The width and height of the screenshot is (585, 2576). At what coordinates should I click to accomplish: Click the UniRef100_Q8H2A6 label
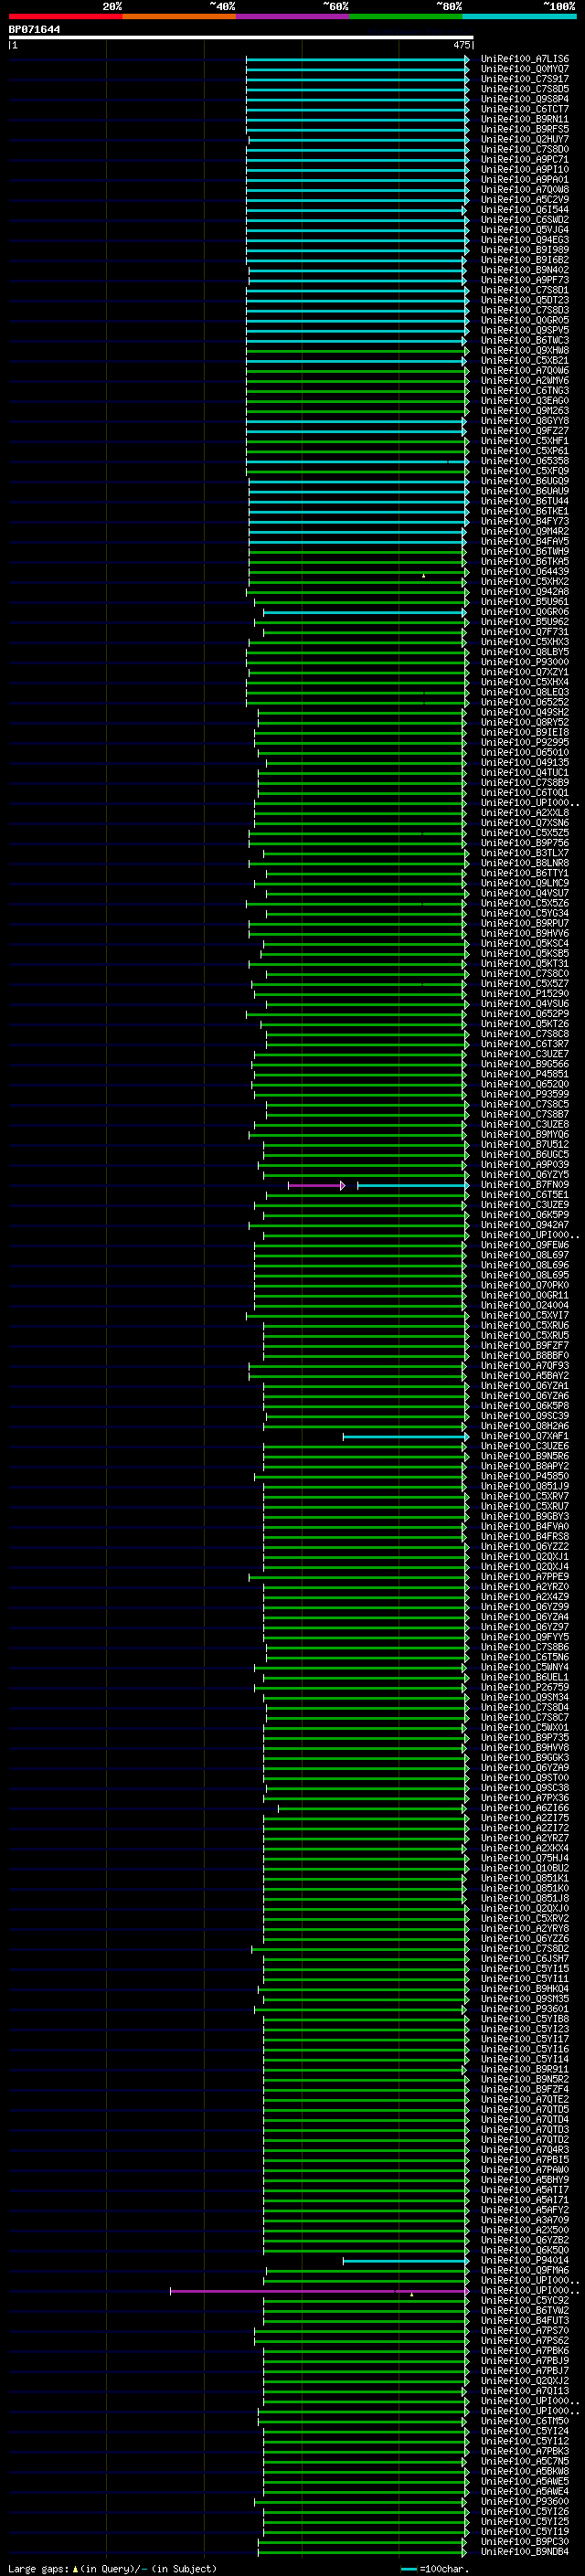click(x=524, y=1426)
